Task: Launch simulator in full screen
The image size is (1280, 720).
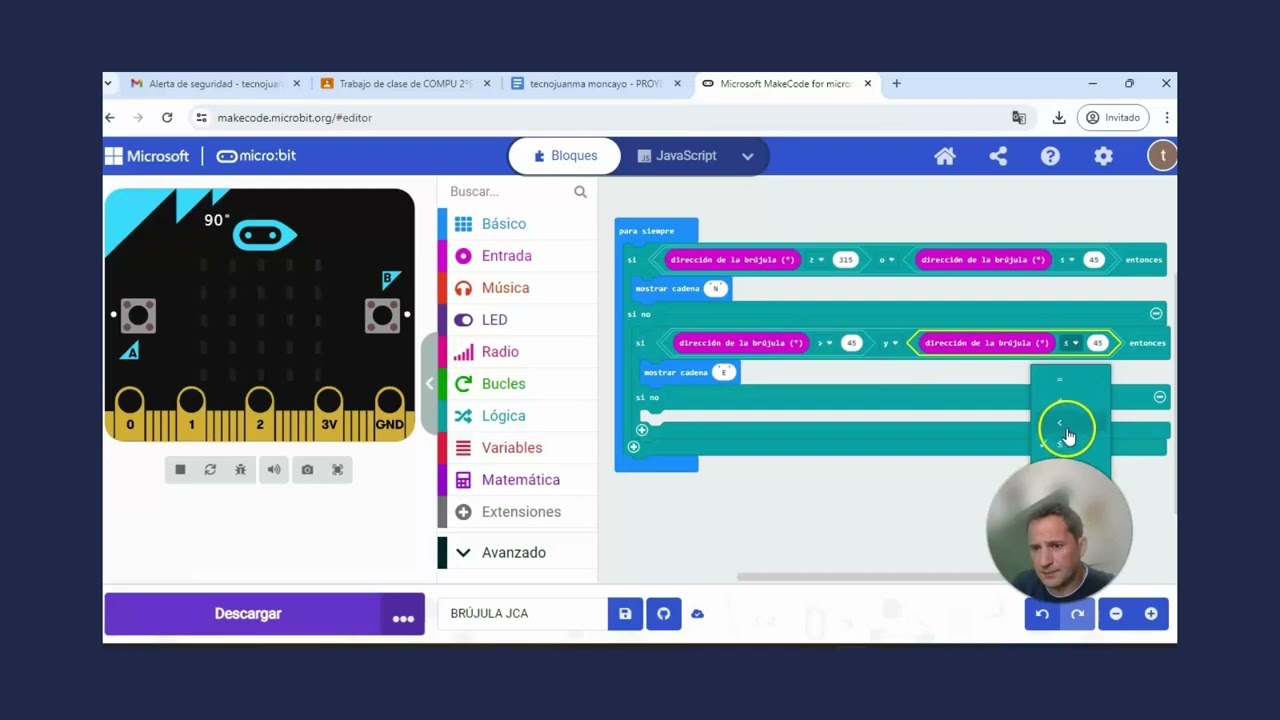Action: 338,470
